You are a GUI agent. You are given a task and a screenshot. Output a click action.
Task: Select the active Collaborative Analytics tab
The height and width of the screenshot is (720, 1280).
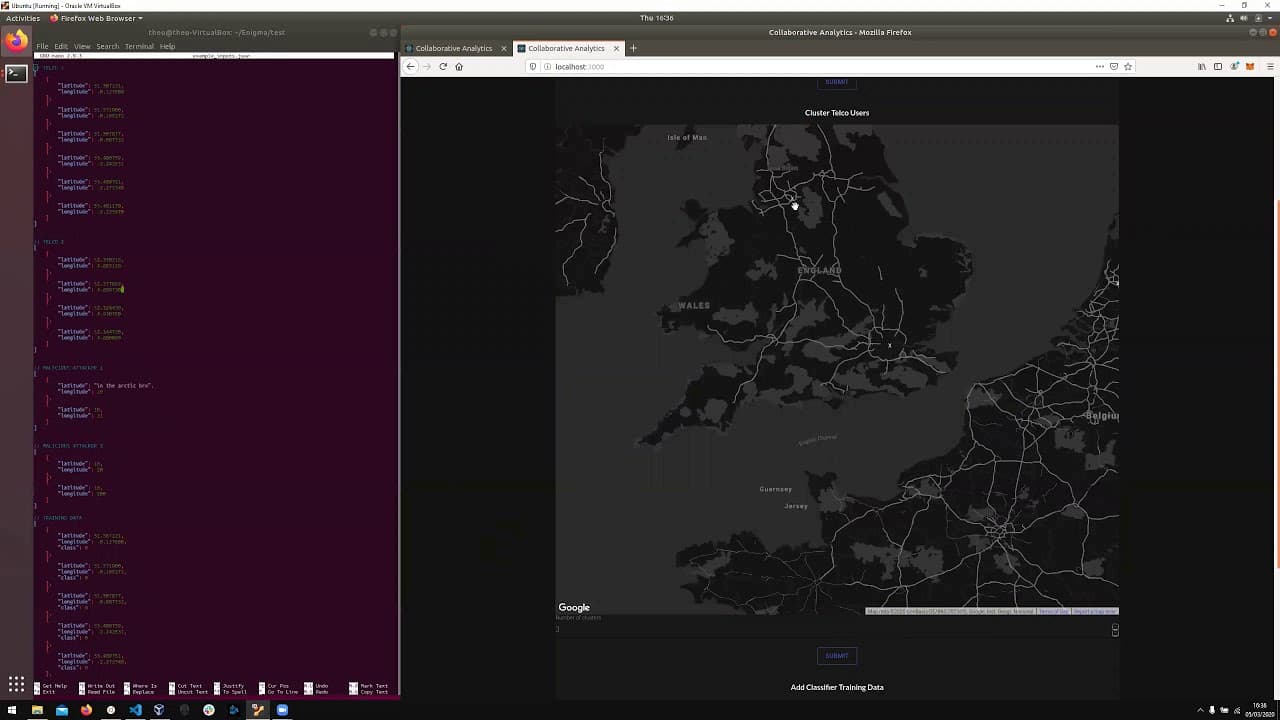(x=568, y=48)
